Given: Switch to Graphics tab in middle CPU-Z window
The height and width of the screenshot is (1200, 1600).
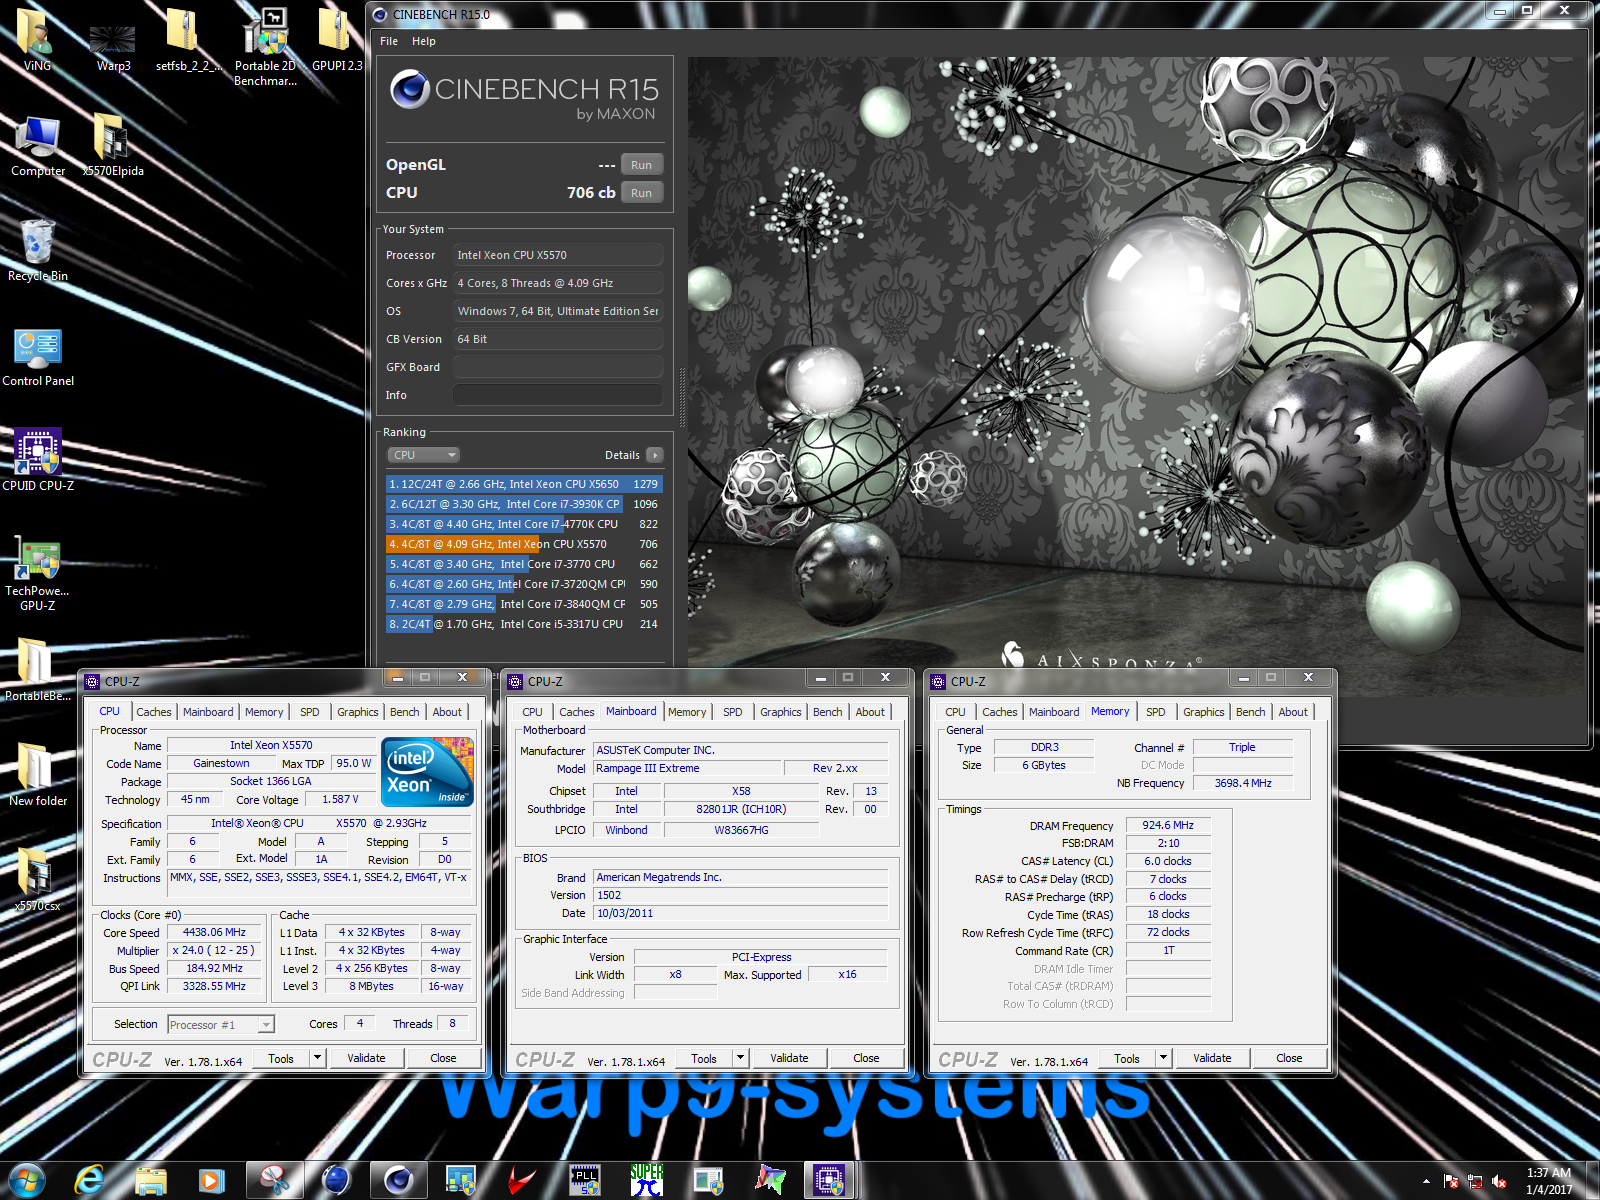Looking at the screenshot, I should [x=781, y=712].
